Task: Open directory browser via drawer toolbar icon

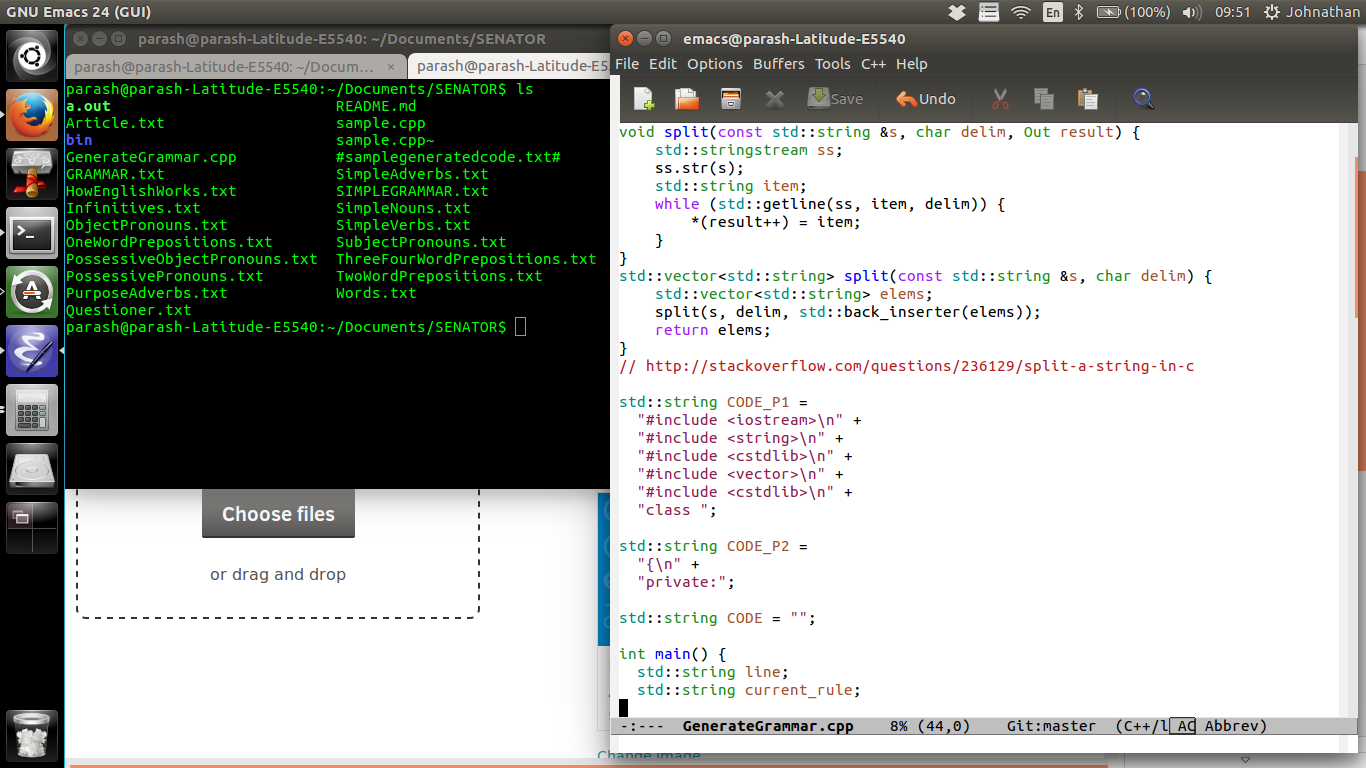Action: (731, 99)
